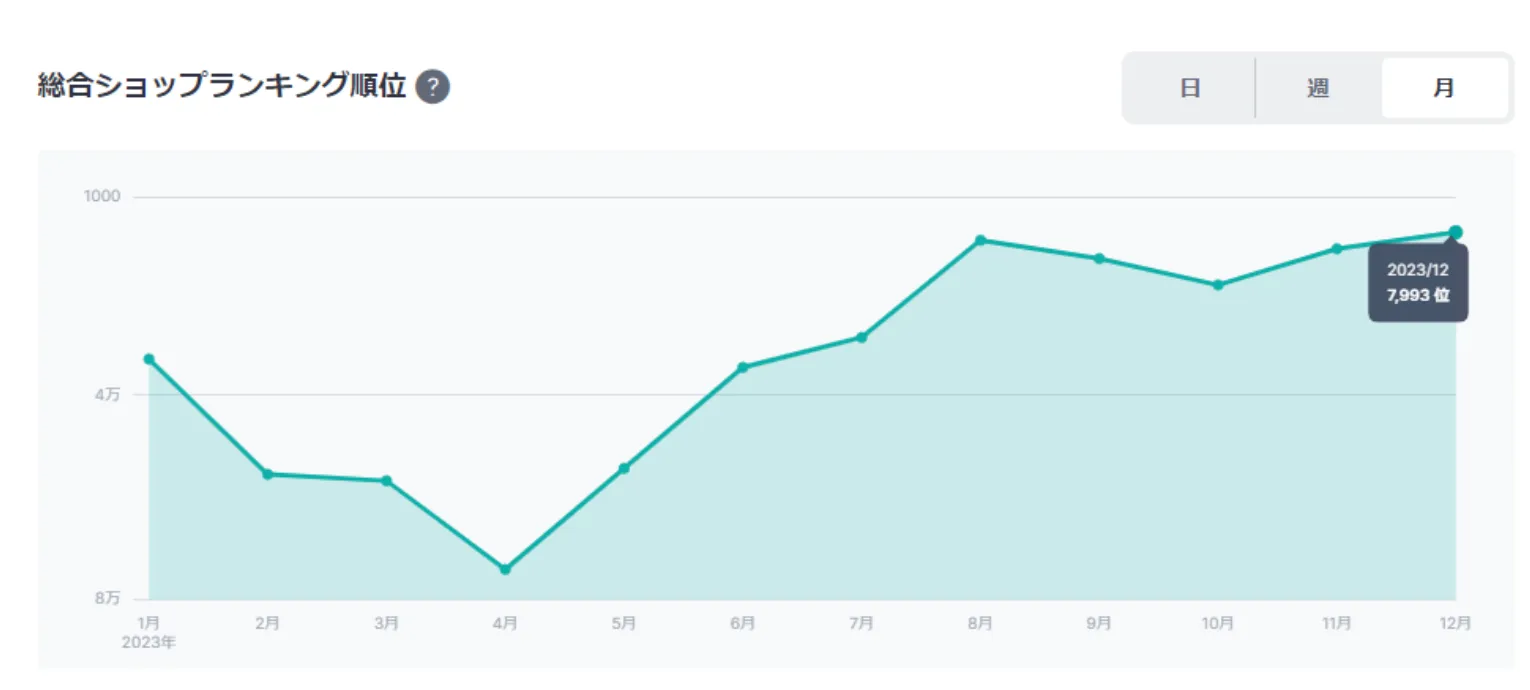Click the 5月 data point on chart
1530x690 pixels.
tap(624, 468)
